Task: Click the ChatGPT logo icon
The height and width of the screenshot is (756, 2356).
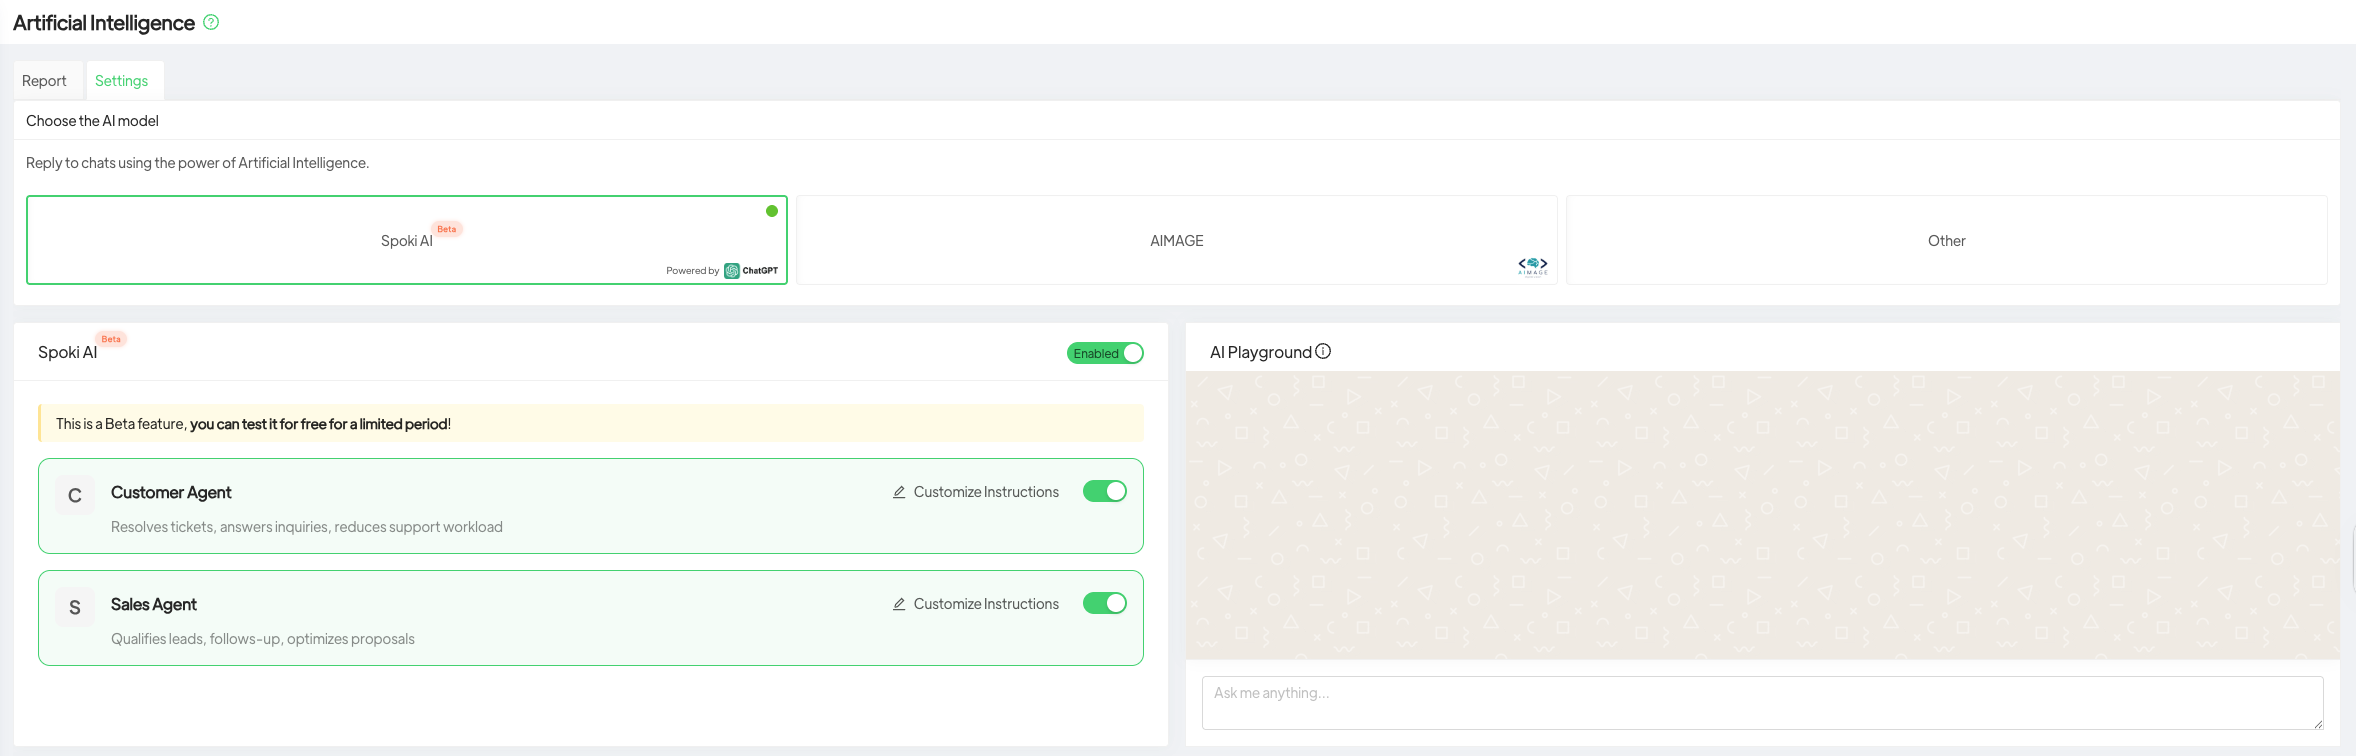Action: [x=732, y=271]
